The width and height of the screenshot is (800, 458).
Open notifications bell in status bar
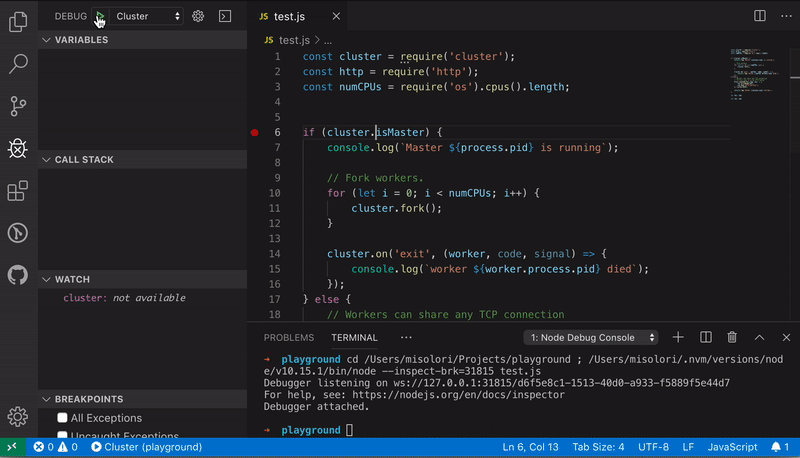coord(780,447)
